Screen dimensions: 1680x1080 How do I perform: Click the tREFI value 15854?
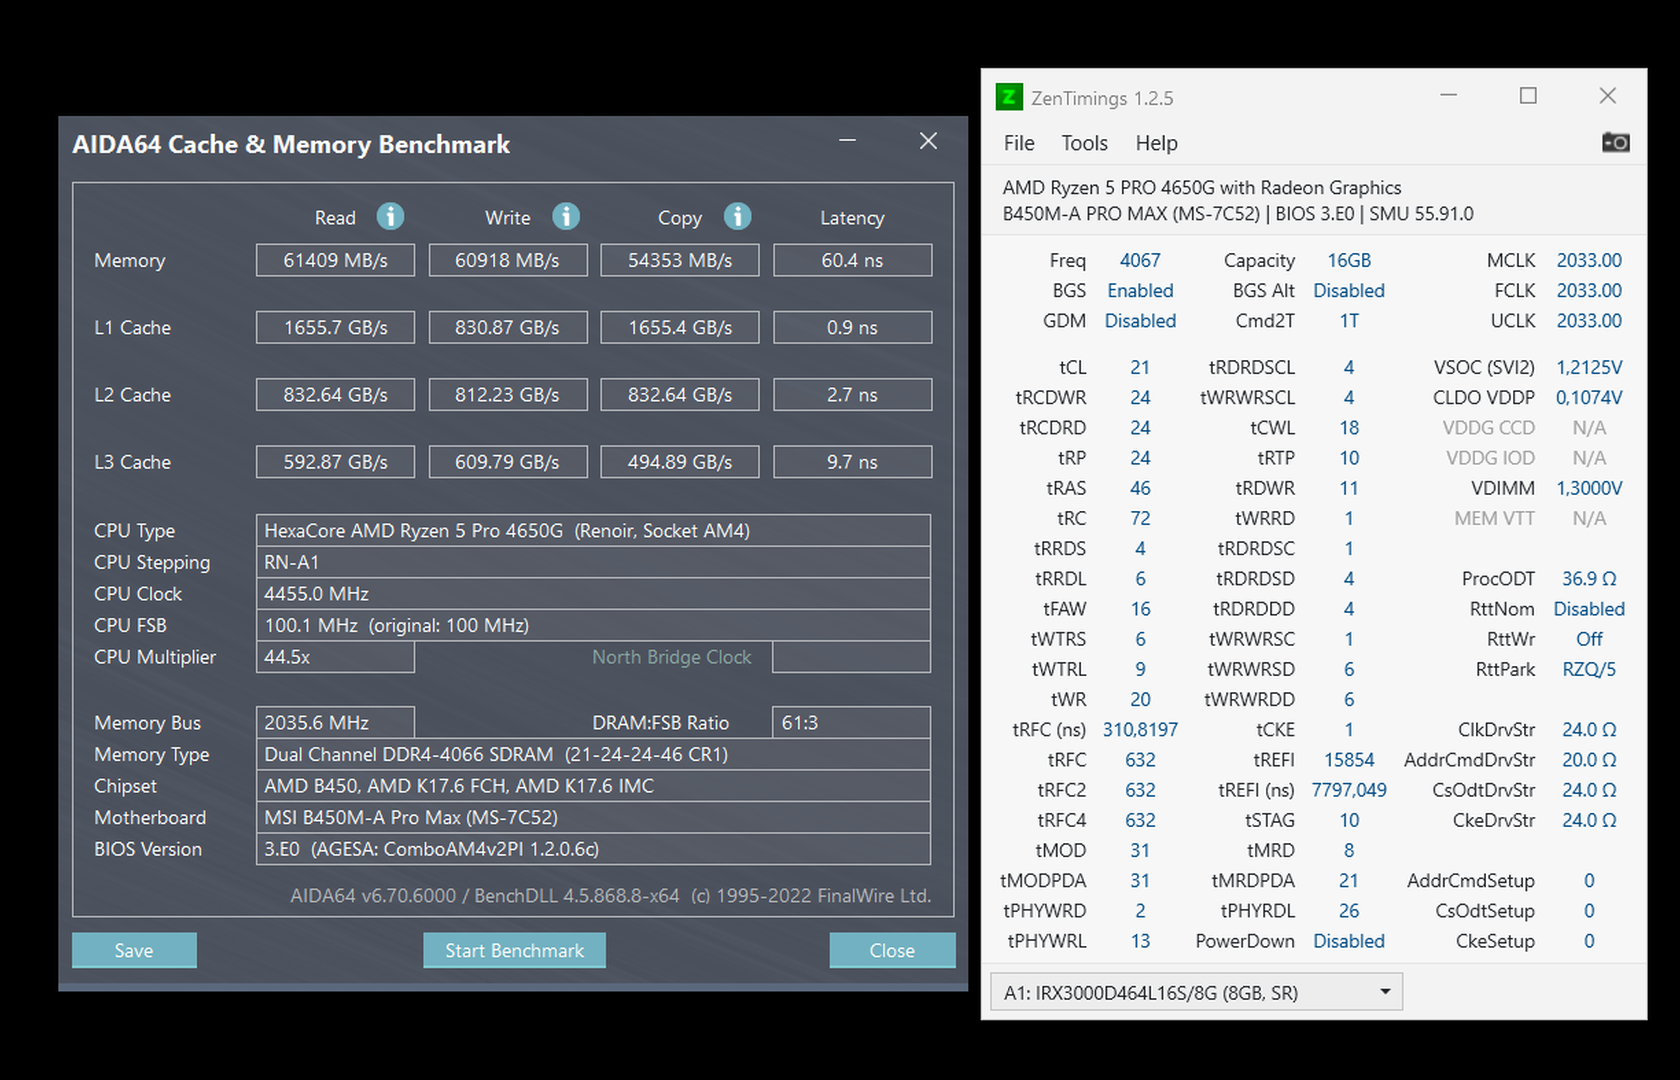pyautogui.click(x=1349, y=760)
